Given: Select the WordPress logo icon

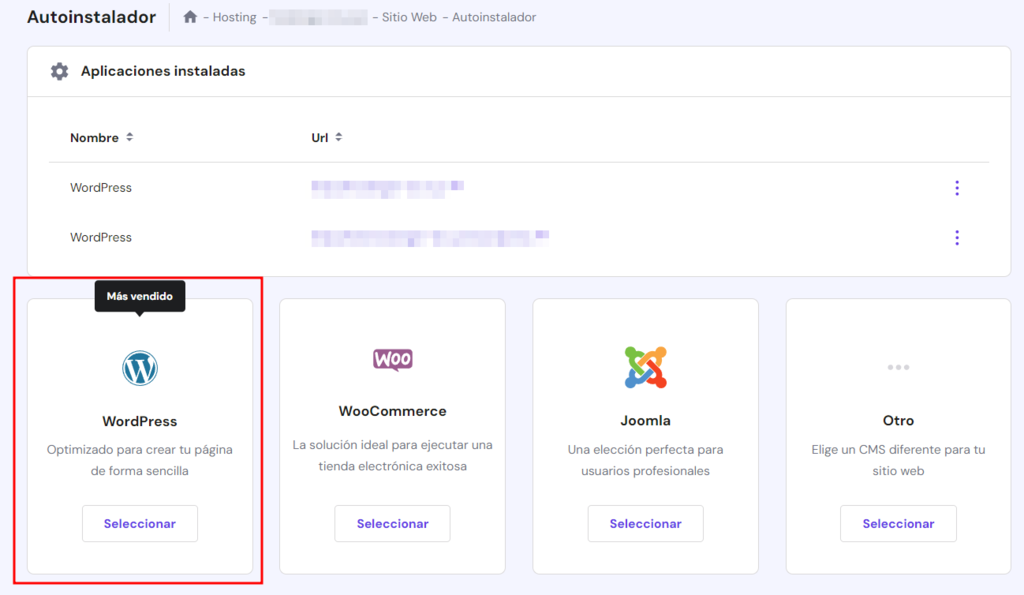Looking at the screenshot, I should tap(139, 367).
